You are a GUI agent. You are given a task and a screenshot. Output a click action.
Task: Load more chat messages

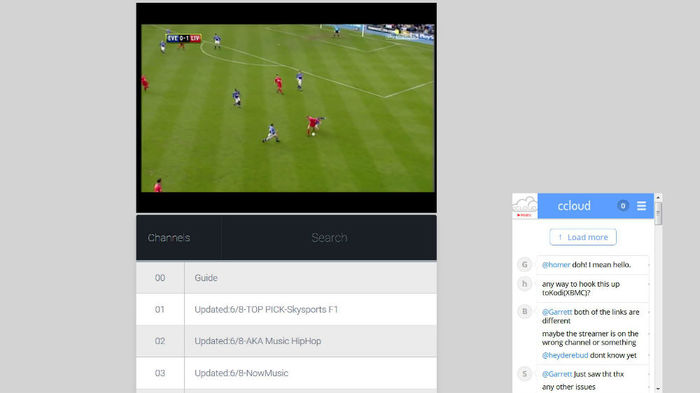[x=583, y=237]
